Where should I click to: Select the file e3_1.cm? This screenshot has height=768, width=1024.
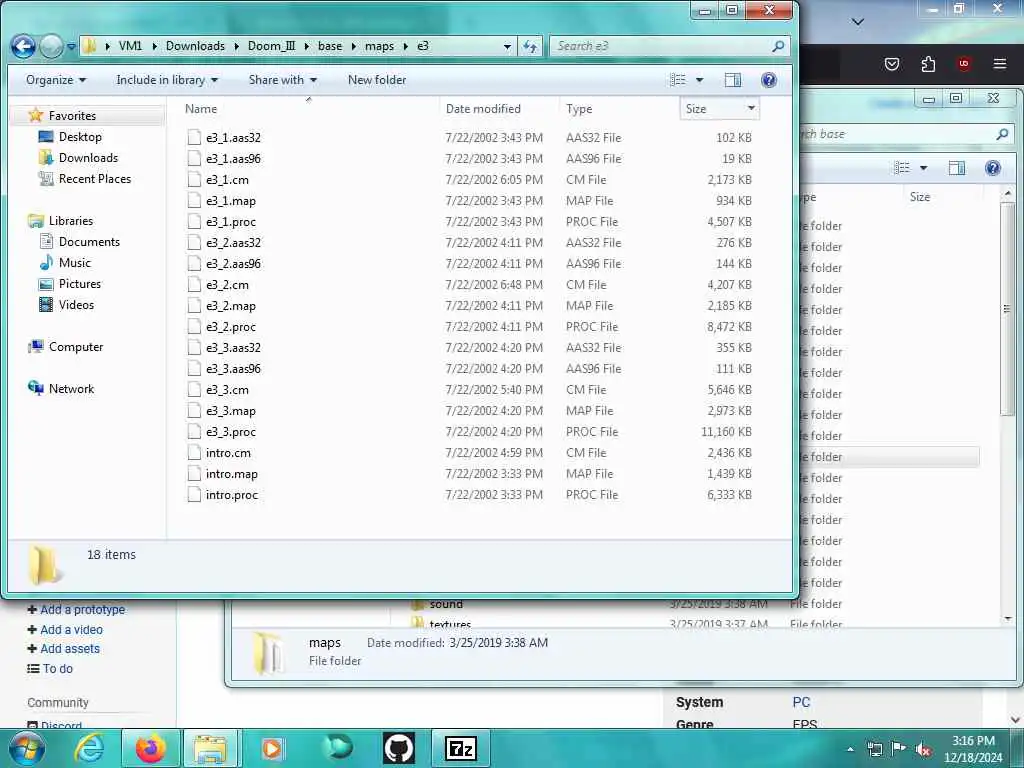click(227, 180)
